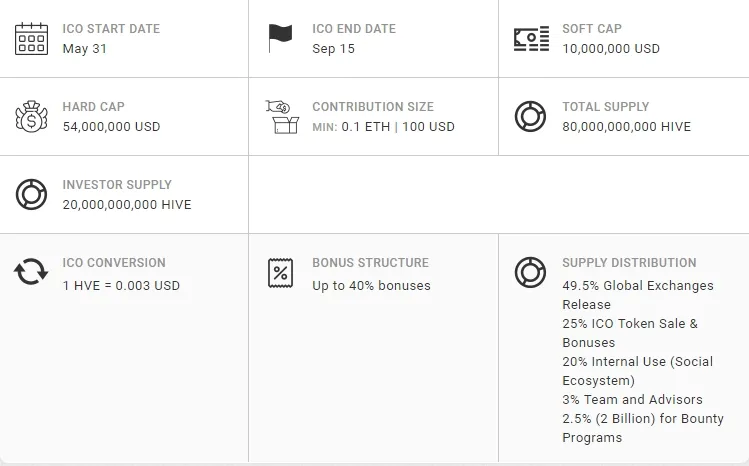Click the banknote icon beside Soft Cap

(x=531, y=39)
